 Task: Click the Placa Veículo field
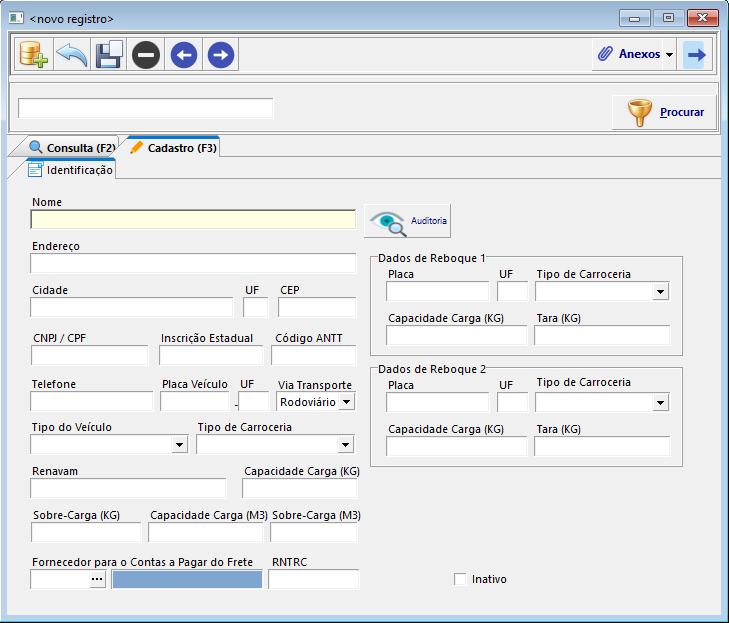[x=195, y=401]
